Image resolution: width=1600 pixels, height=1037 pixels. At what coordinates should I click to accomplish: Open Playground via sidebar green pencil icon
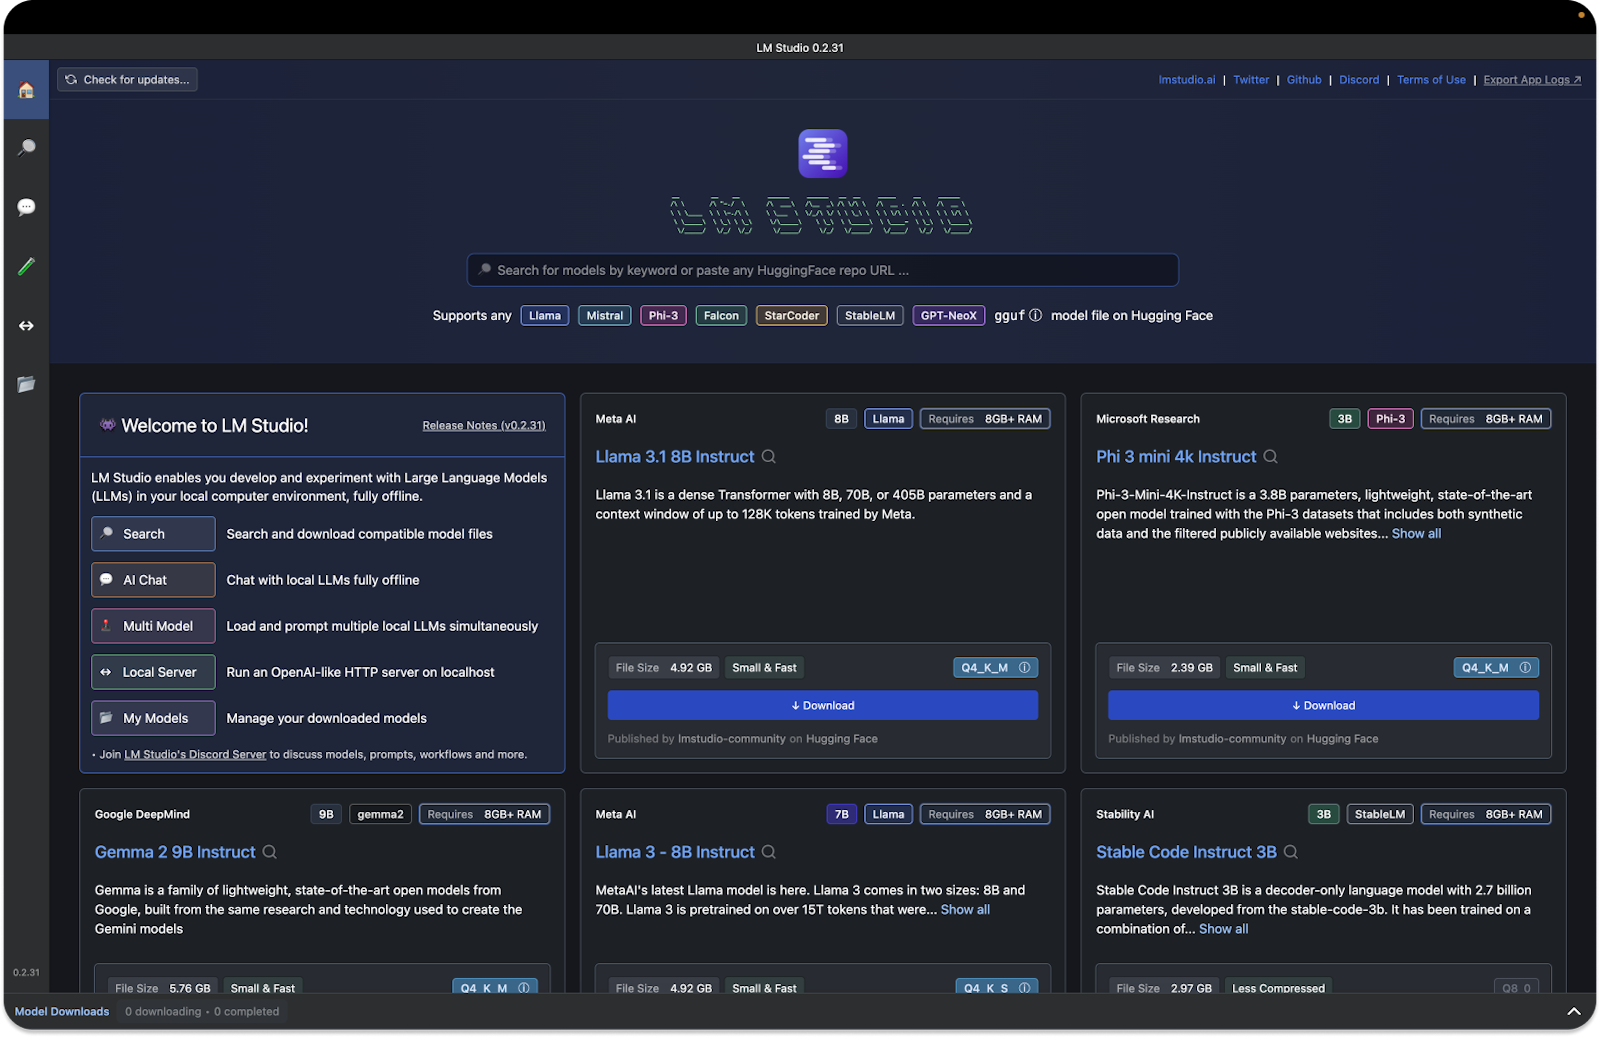pyautogui.click(x=26, y=266)
